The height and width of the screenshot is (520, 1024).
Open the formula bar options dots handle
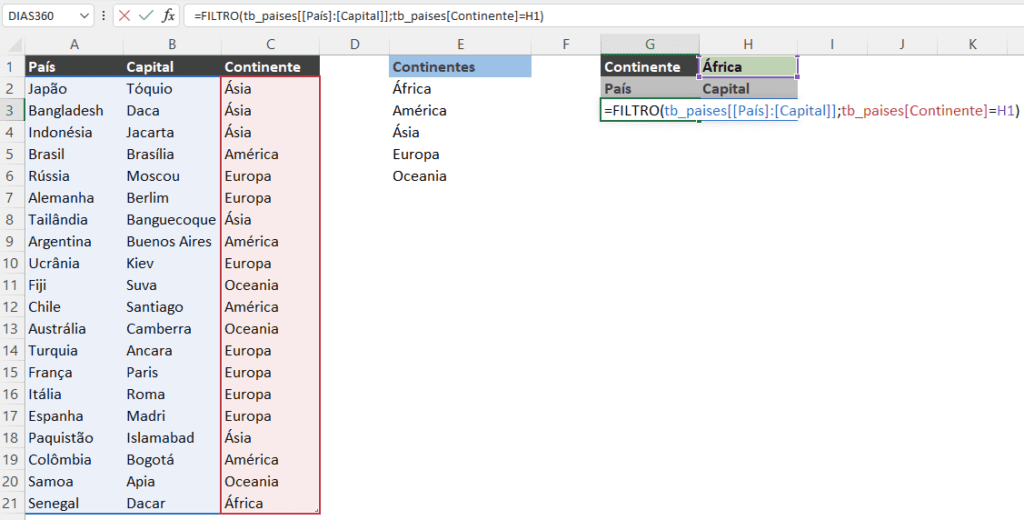point(103,16)
